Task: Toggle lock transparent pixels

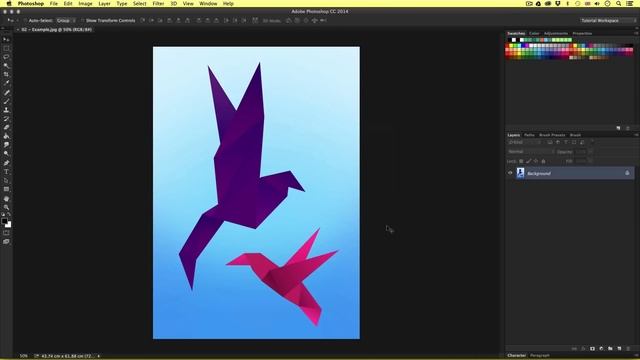Action: click(521, 161)
